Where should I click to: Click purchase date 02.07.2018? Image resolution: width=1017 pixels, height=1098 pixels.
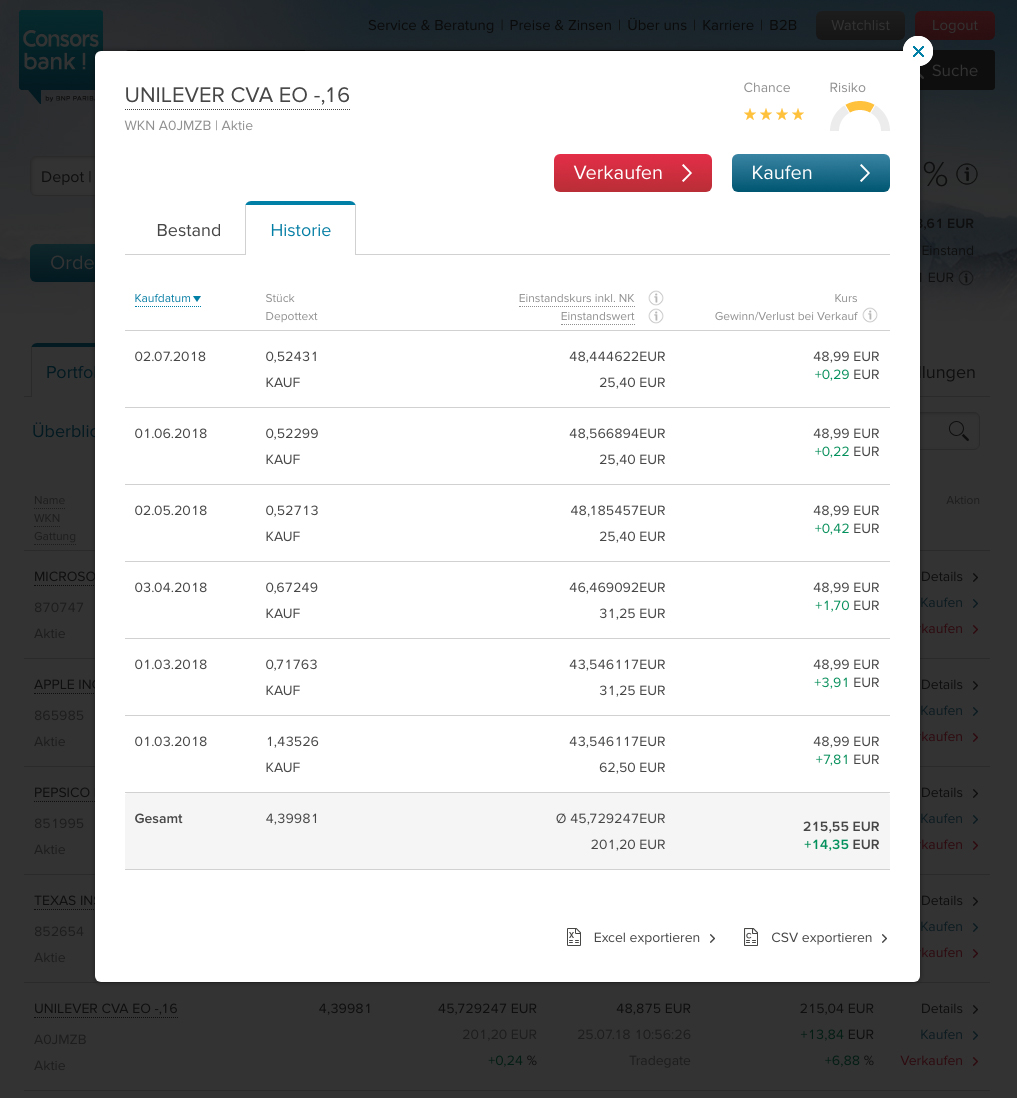pos(170,356)
